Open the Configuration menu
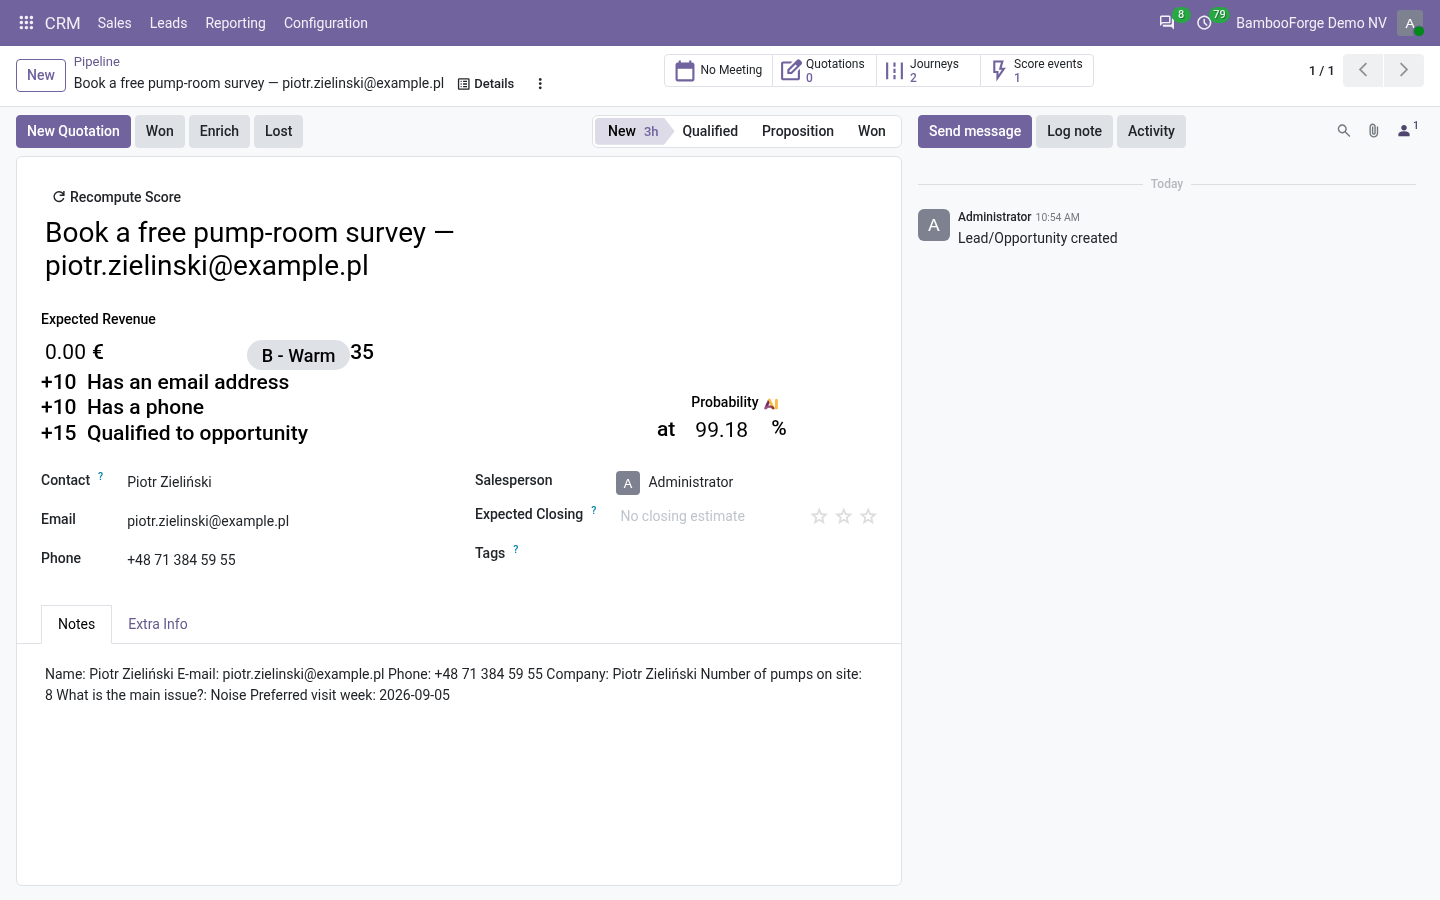 pos(326,23)
